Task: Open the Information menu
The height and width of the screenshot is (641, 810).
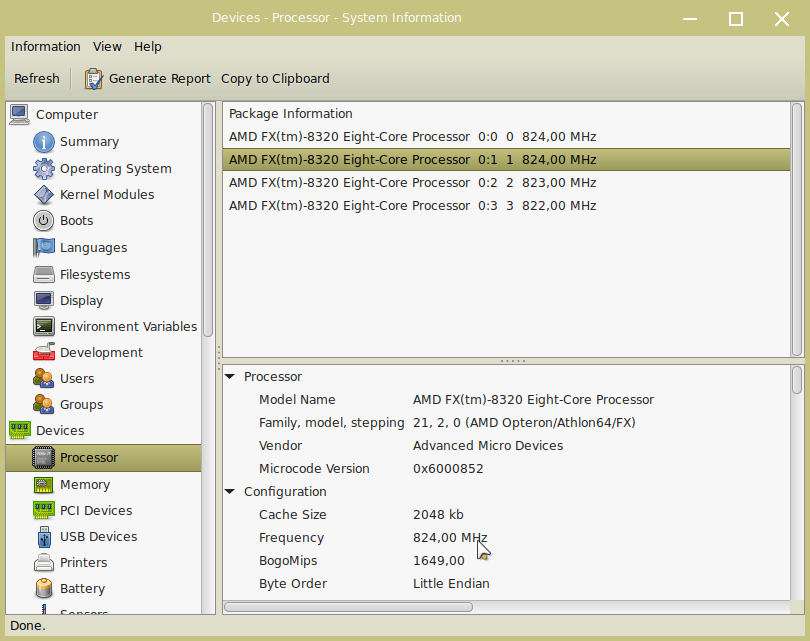Action: 45,46
